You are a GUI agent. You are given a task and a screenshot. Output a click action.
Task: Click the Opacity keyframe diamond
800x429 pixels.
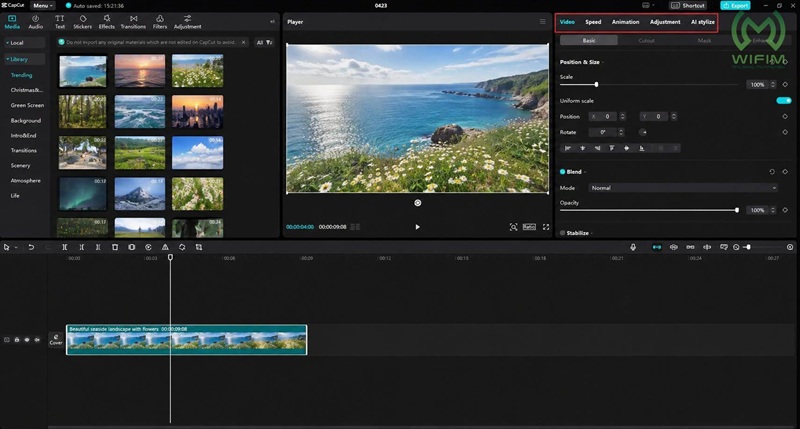785,210
